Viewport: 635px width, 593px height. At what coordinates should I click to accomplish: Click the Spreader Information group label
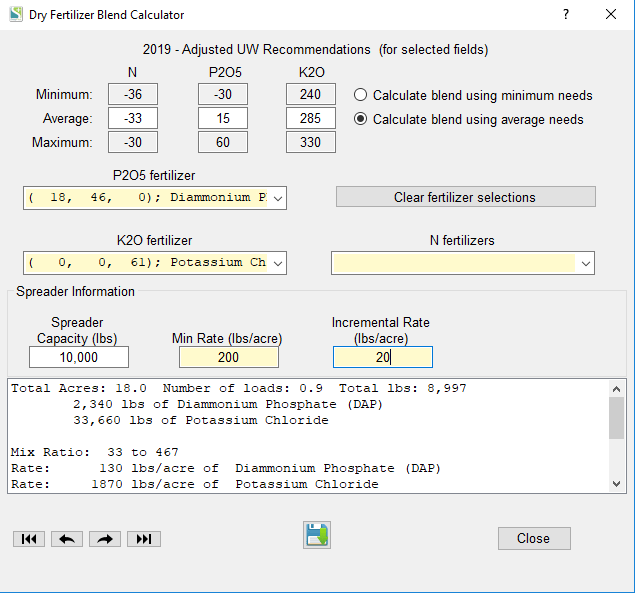(x=75, y=292)
